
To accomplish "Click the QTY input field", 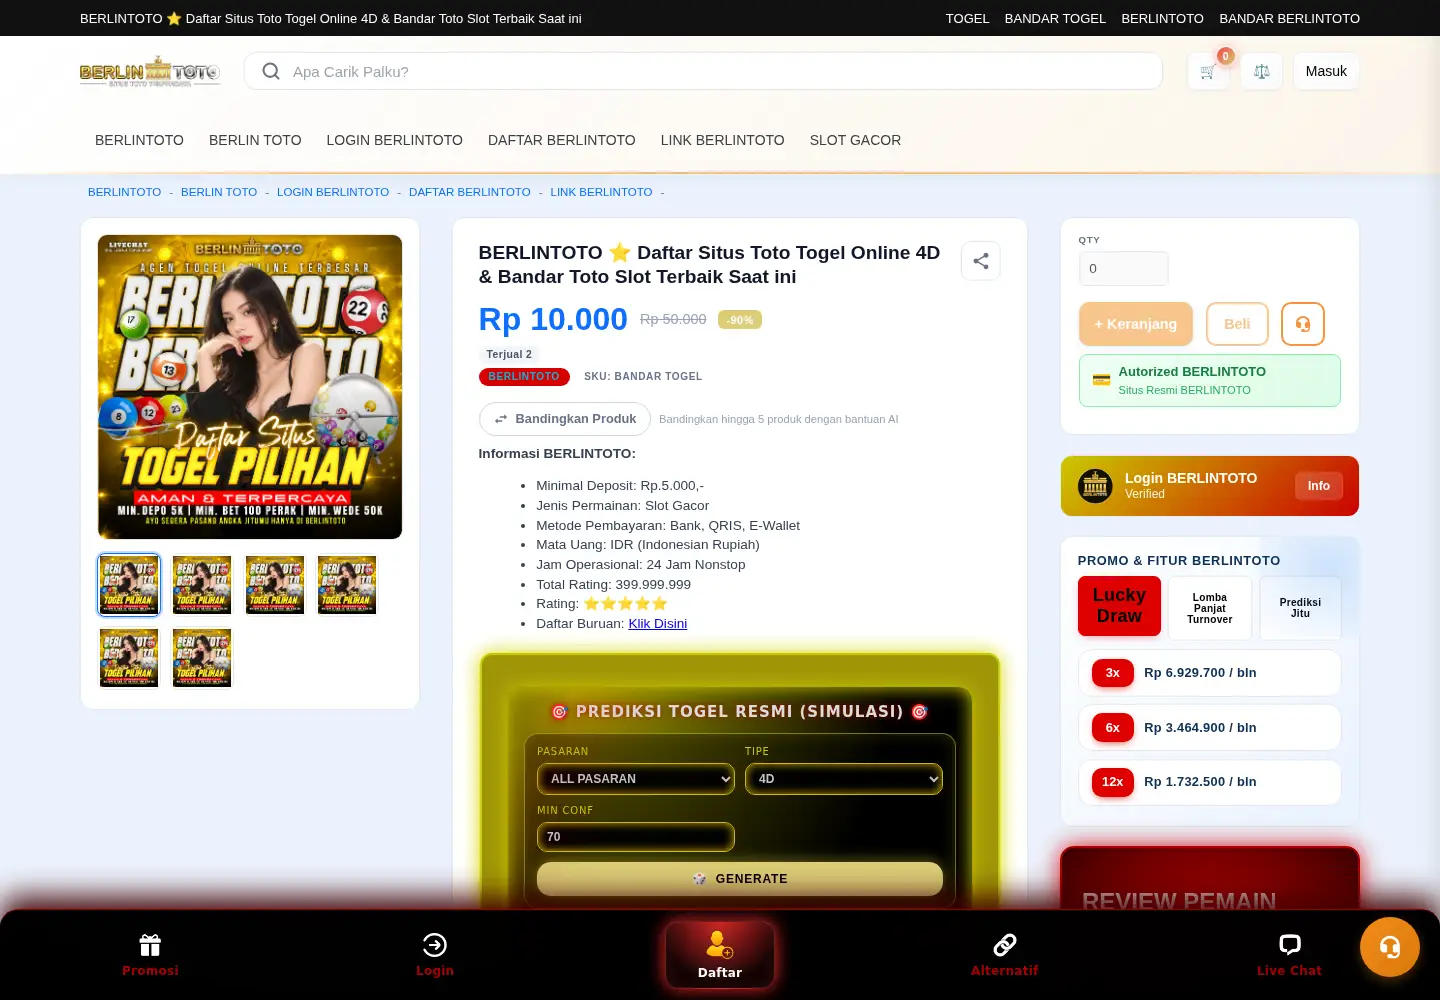I will (x=1124, y=268).
